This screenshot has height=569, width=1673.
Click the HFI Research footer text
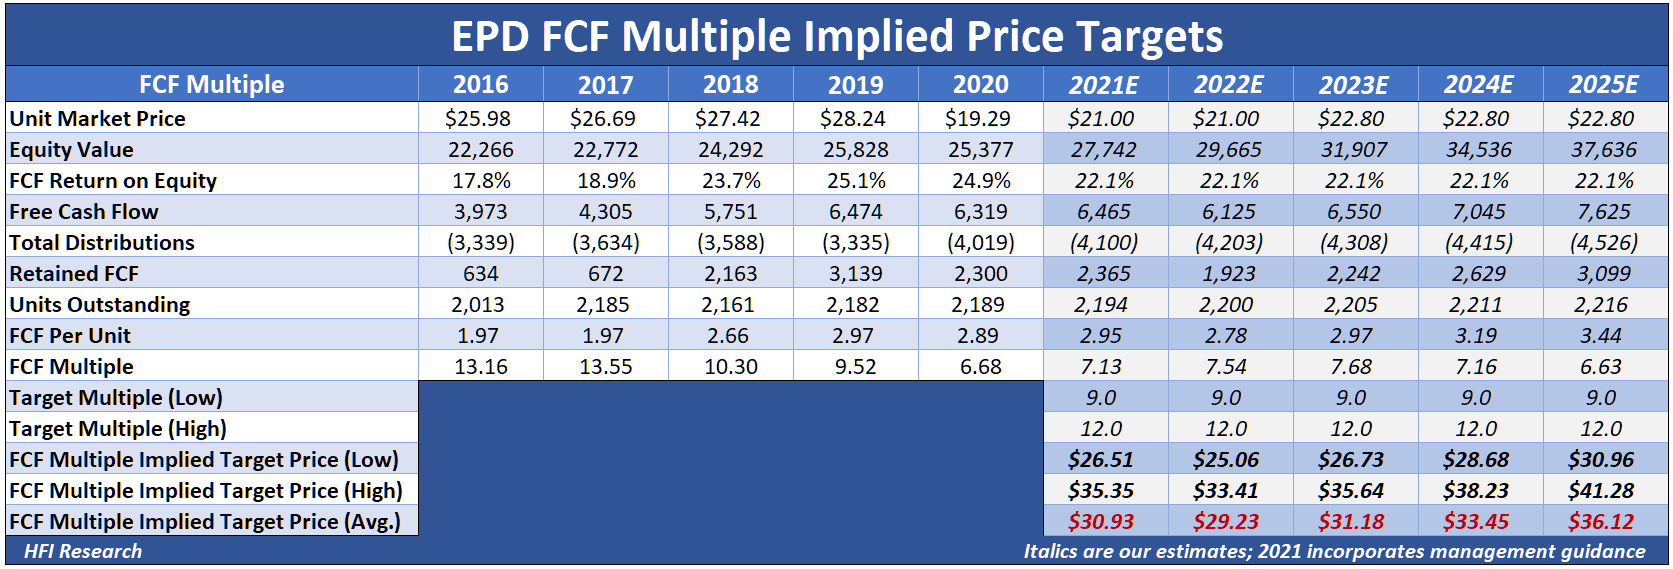83,551
